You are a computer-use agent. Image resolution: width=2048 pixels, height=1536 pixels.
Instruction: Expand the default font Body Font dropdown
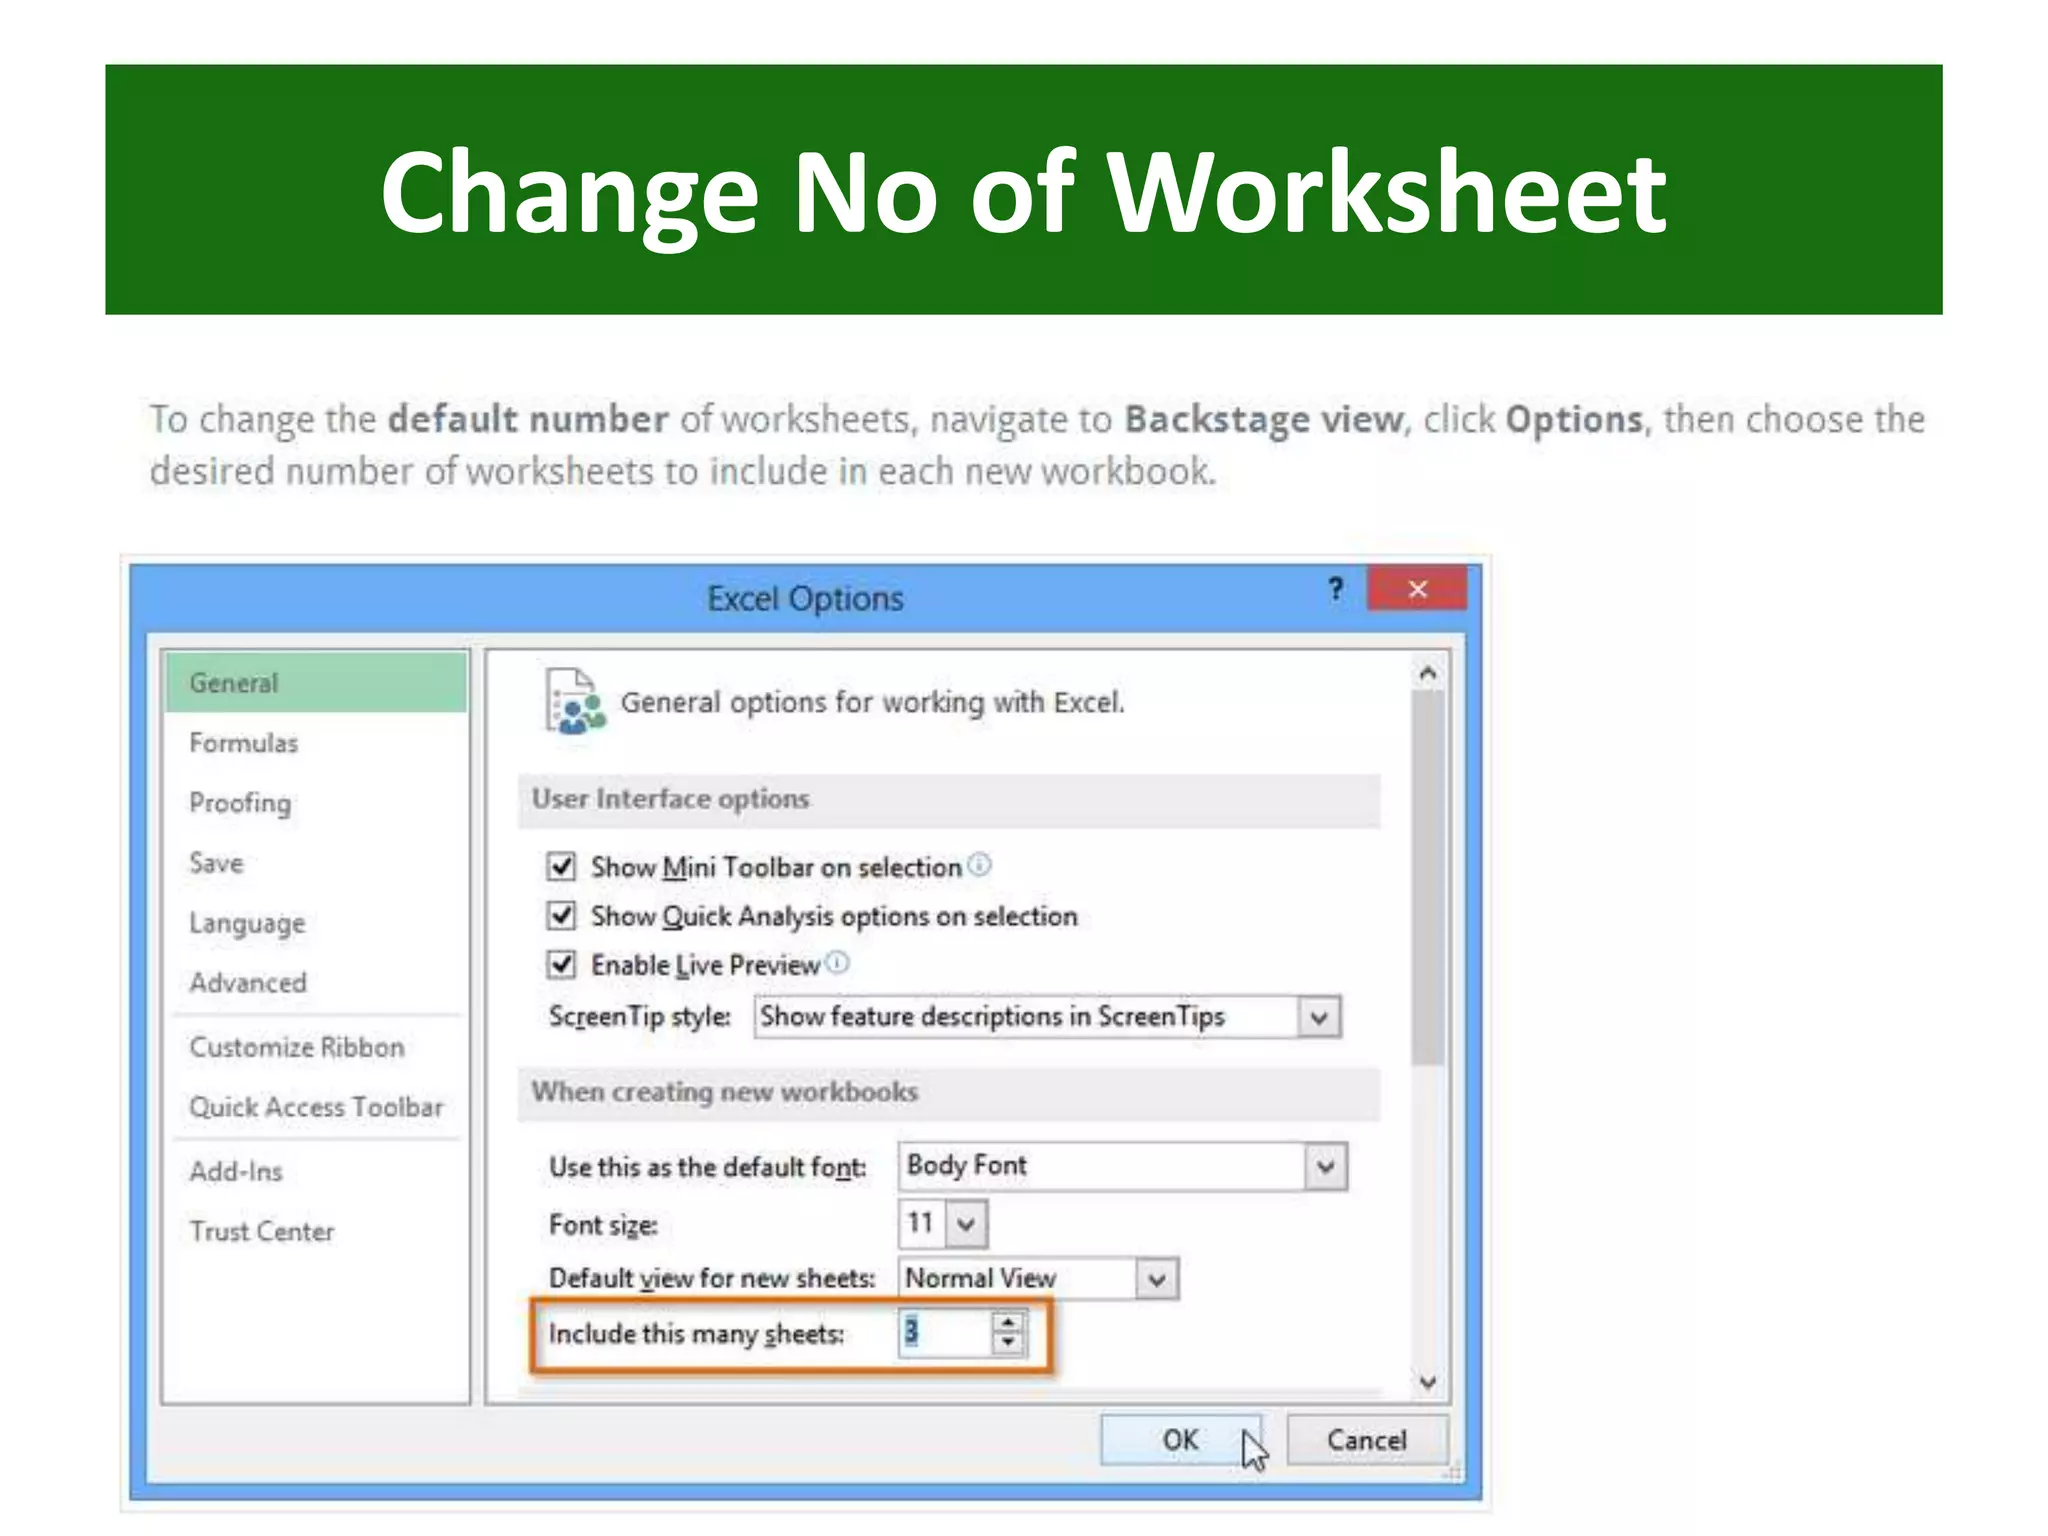click(1325, 1167)
